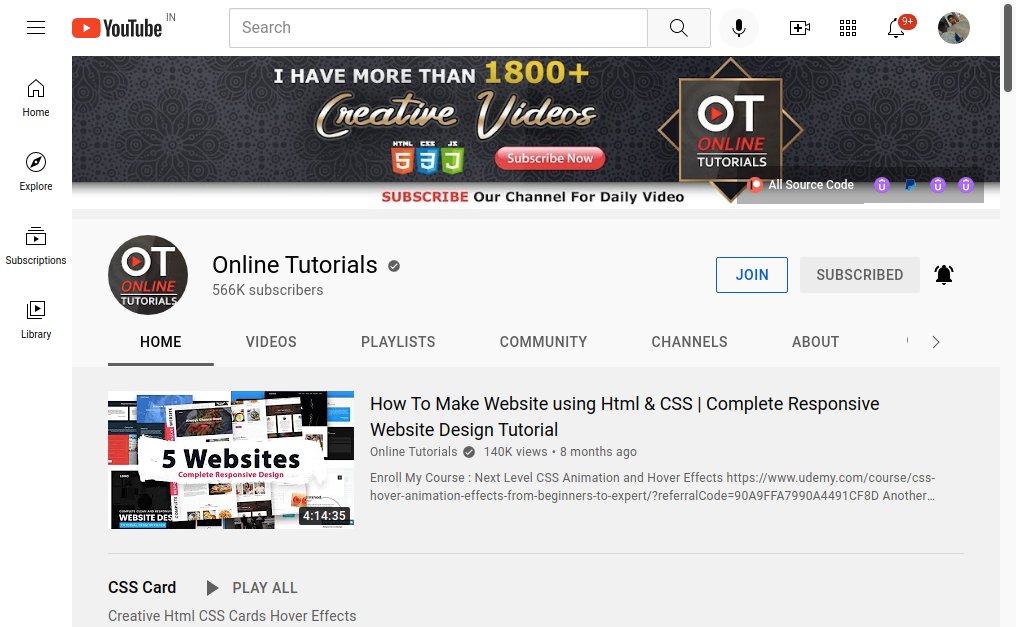Image resolution: width=1016 pixels, height=627 pixels.
Task: Click Creative Html CSS Cards Hover Effects text
Action: (x=232, y=616)
